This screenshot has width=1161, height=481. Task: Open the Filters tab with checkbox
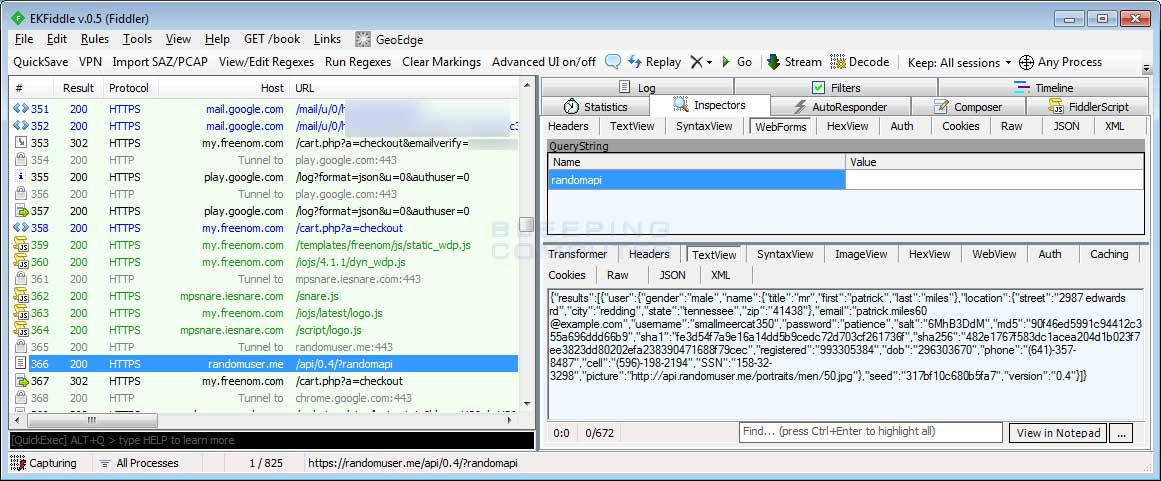836,87
